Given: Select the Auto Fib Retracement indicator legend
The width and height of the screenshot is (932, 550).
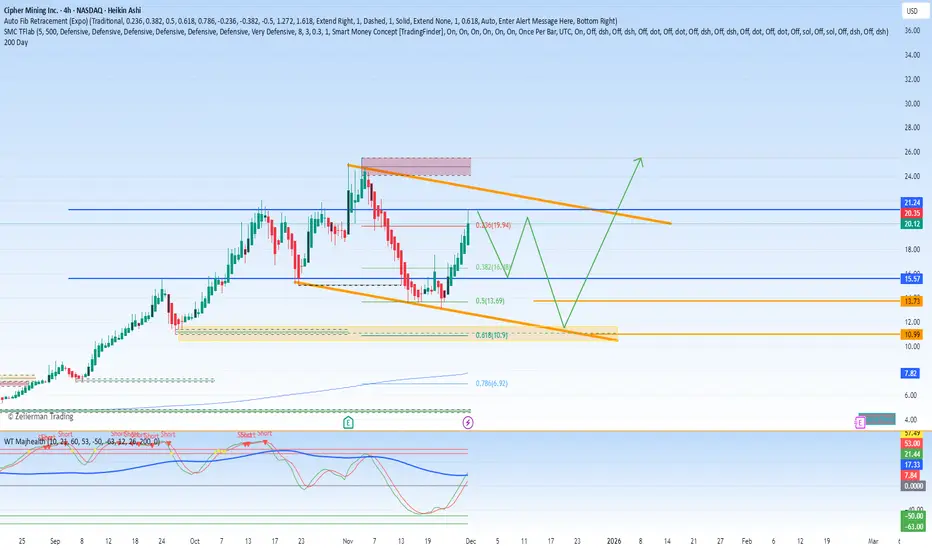Looking at the screenshot, I should click(x=310, y=21).
